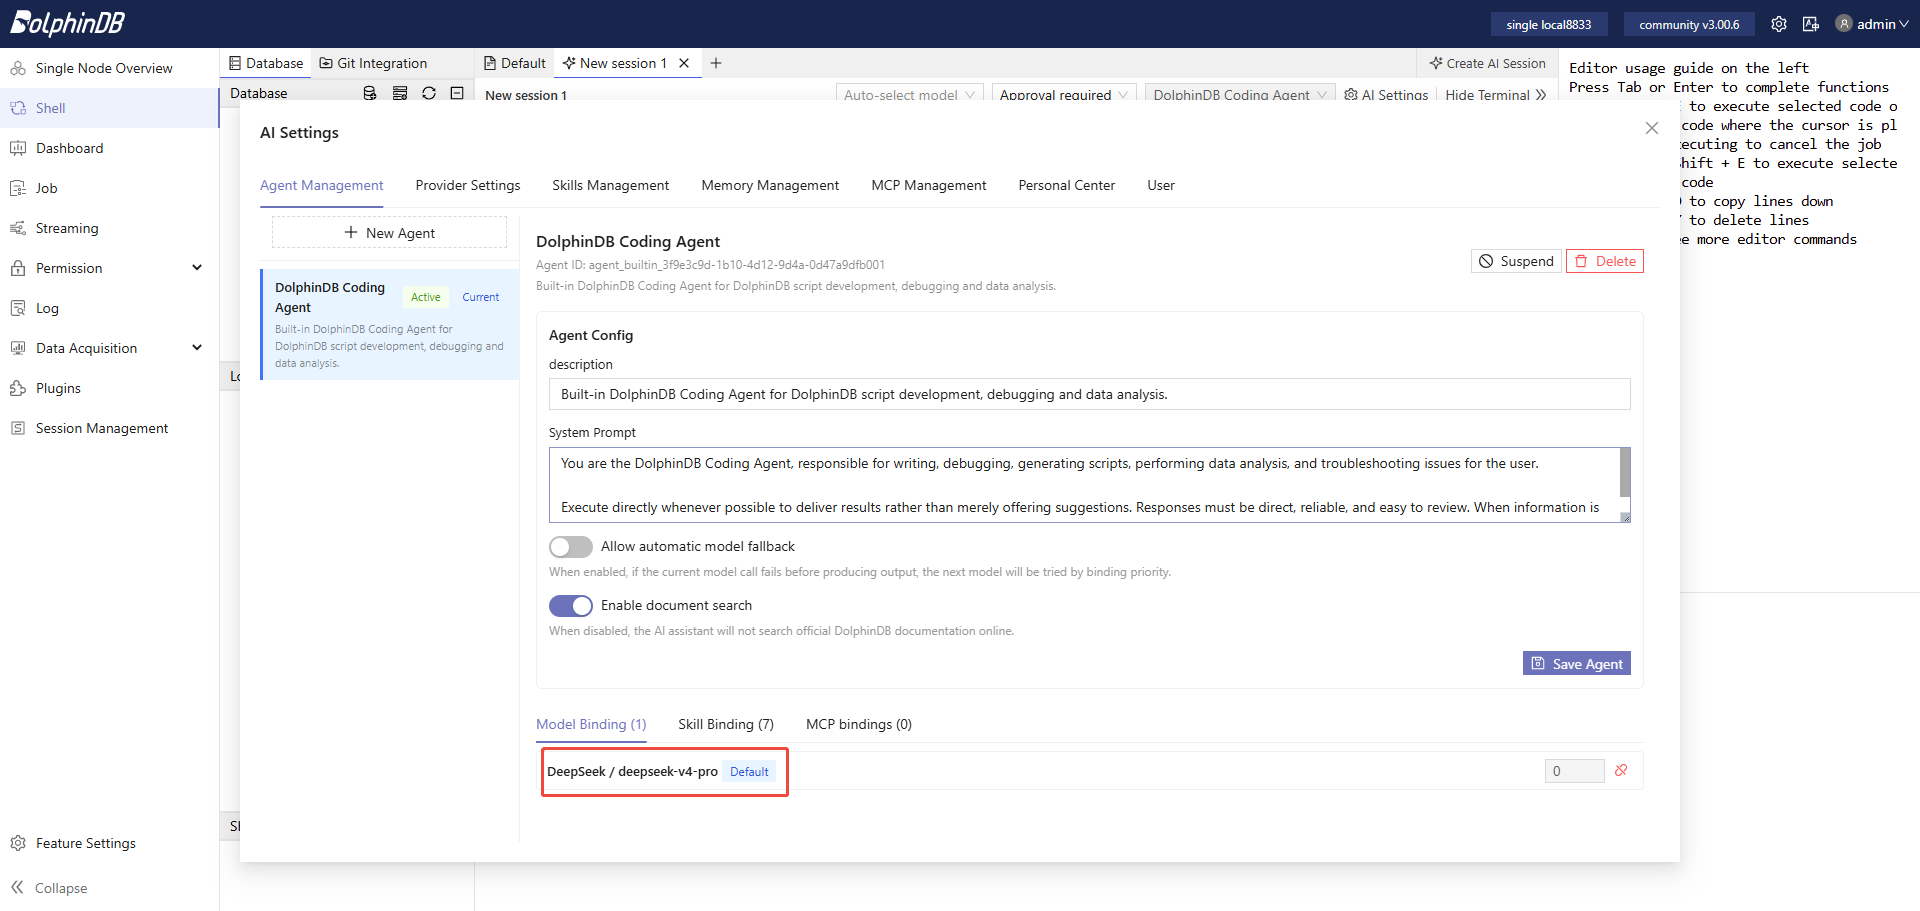Open the Approval required dropdown

pyautogui.click(x=1064, y=94)
